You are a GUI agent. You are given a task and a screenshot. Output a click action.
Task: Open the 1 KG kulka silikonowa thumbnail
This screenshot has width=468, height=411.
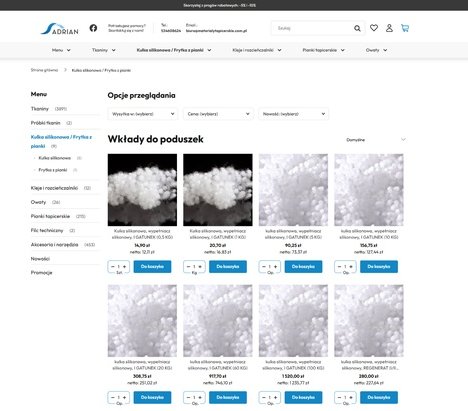point(218,190)
